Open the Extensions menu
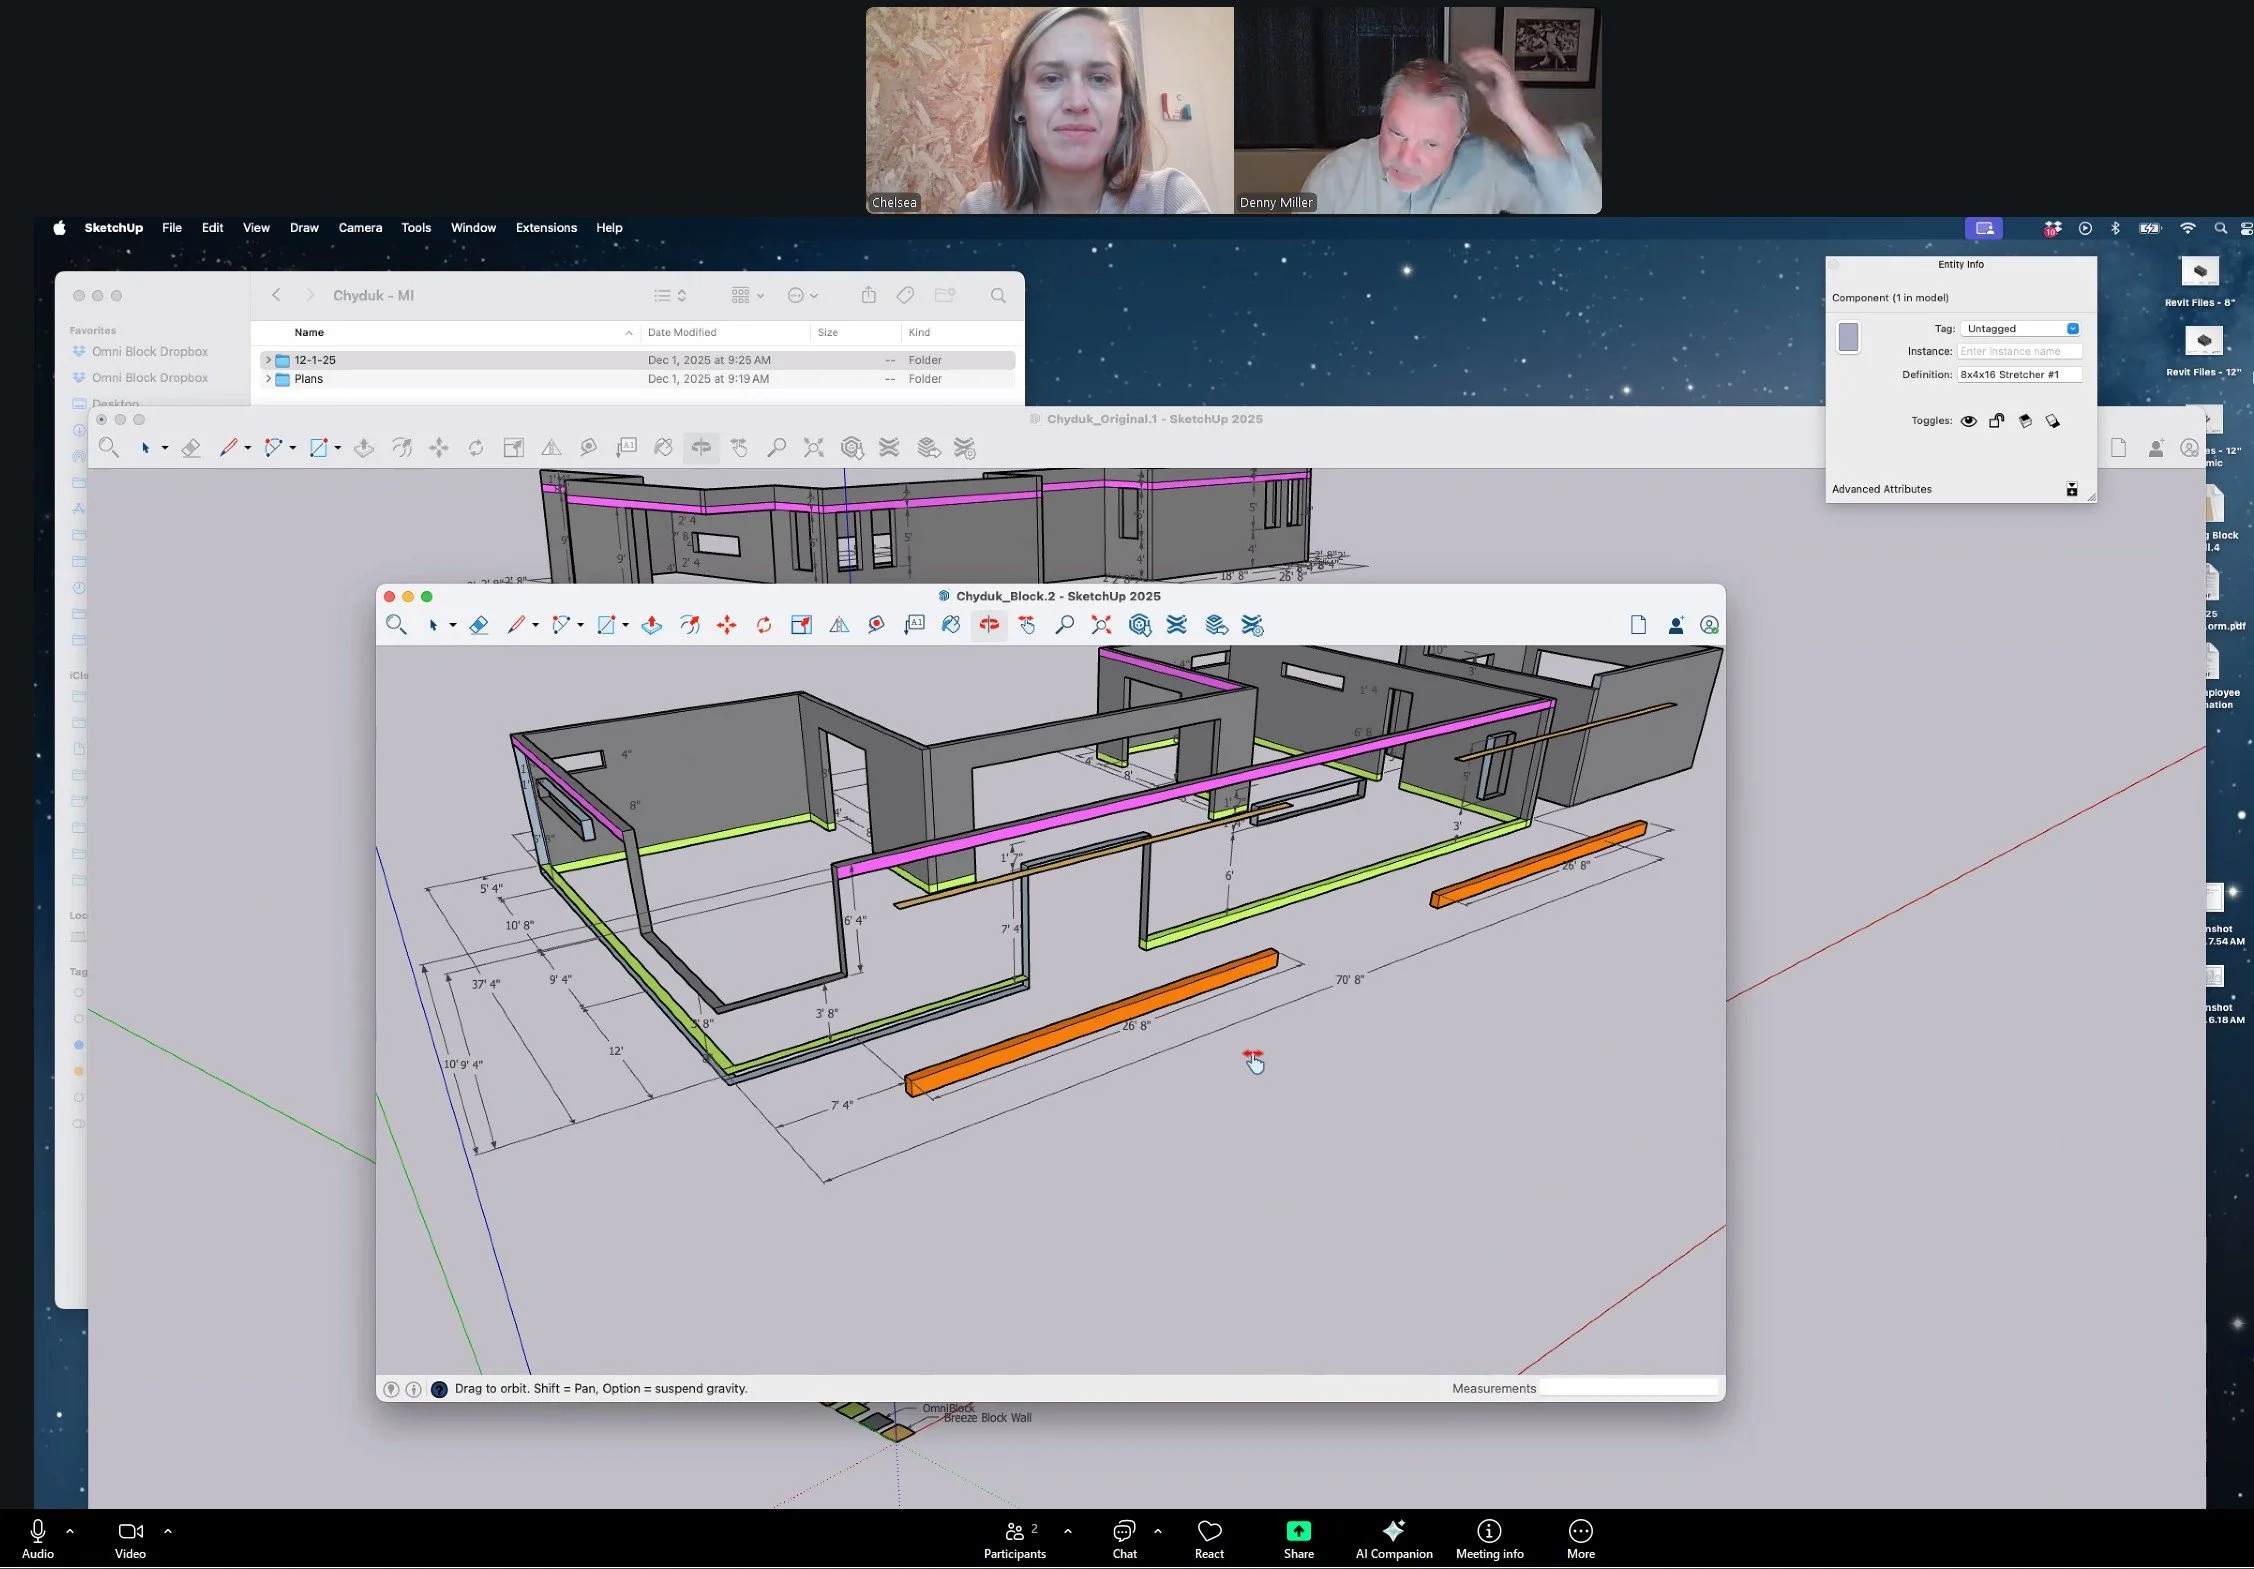The height and width of the screenshot is (1569, 2254). pos(546,228)
